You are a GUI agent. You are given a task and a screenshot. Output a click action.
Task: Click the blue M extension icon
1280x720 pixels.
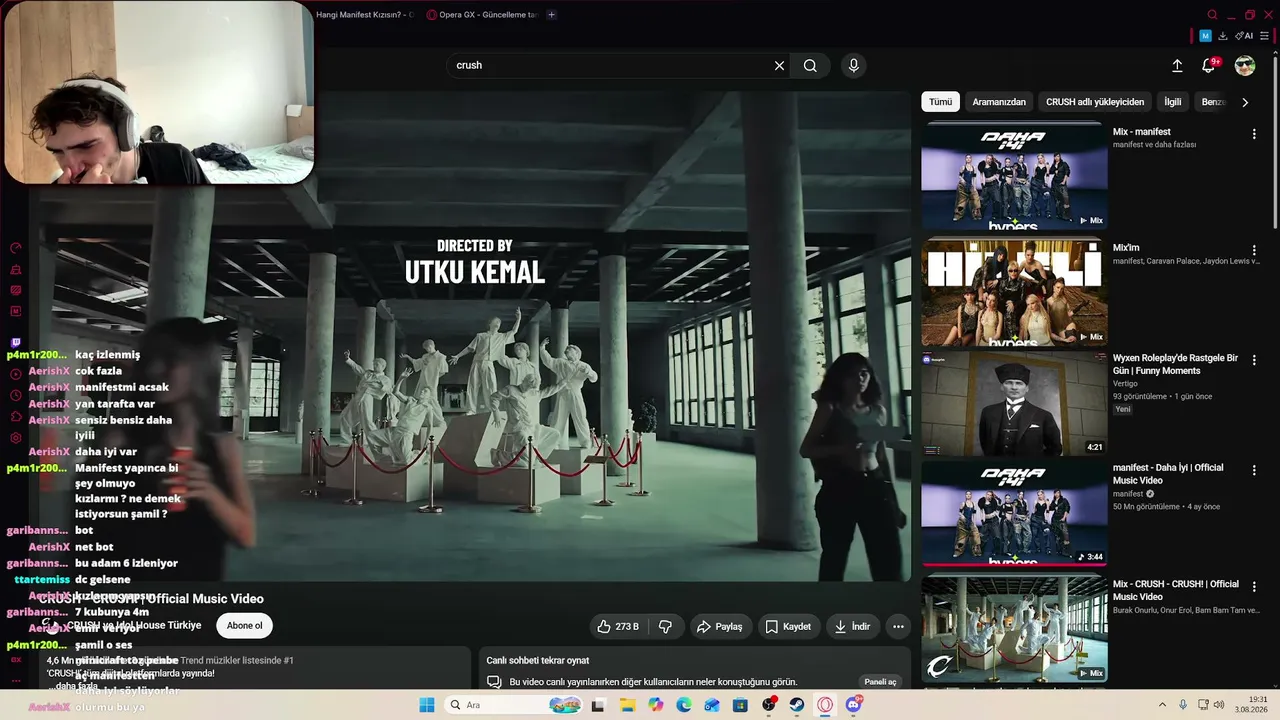point(1205,36)
